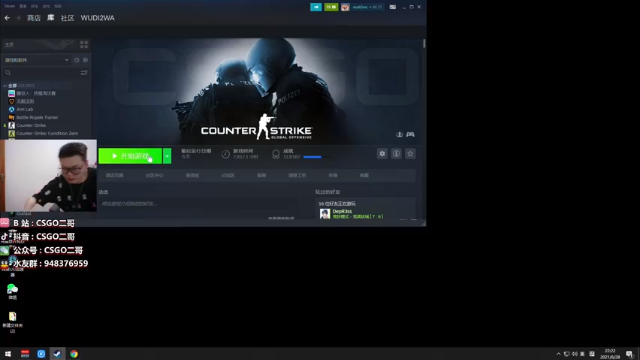Image resolution: width=640 pixels, height=360 pixels.
Task: Switch to Big Picture mode icon
Action: pos(393,7)
